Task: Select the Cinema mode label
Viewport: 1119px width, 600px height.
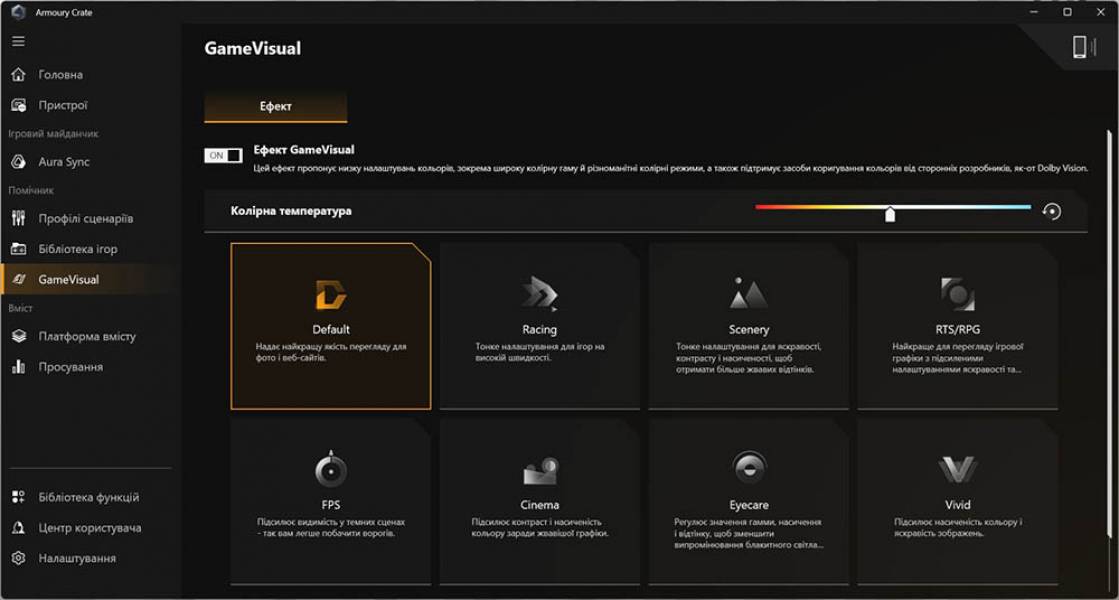Action: pos(540,504)
